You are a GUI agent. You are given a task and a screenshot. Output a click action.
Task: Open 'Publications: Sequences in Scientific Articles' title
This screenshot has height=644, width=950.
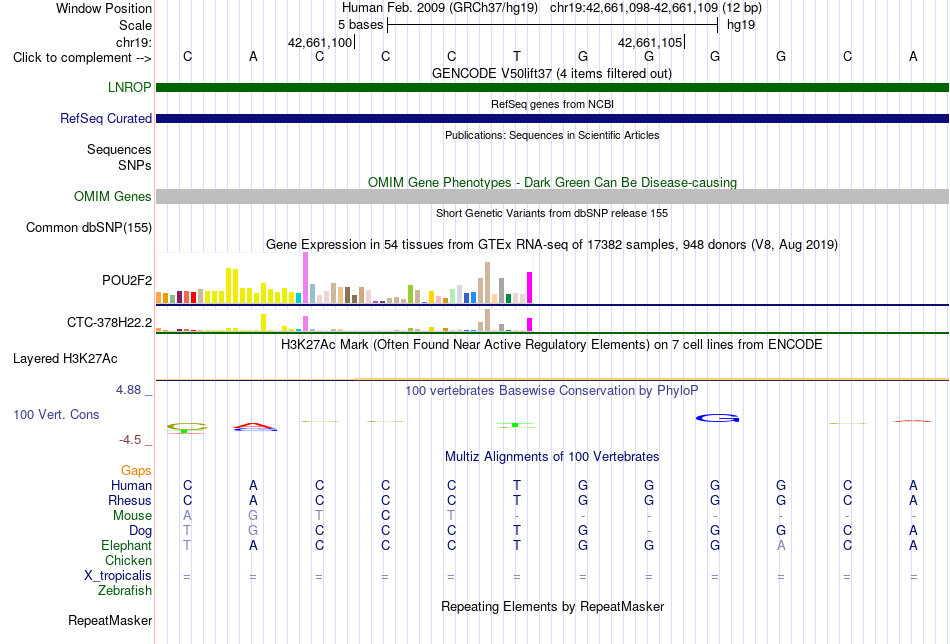tap(552, 135)
